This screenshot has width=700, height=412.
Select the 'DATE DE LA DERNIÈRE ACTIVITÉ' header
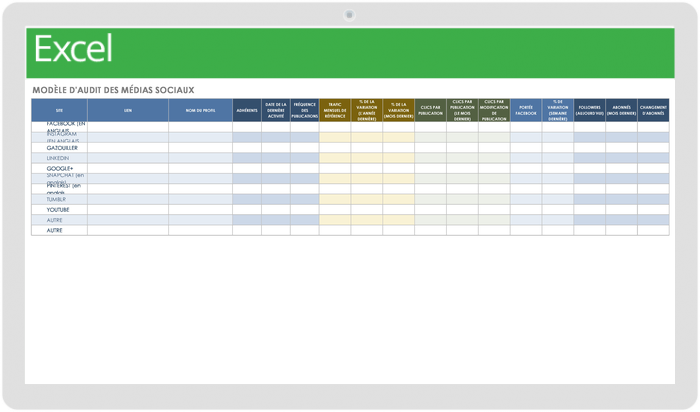[x=276, y=110]
